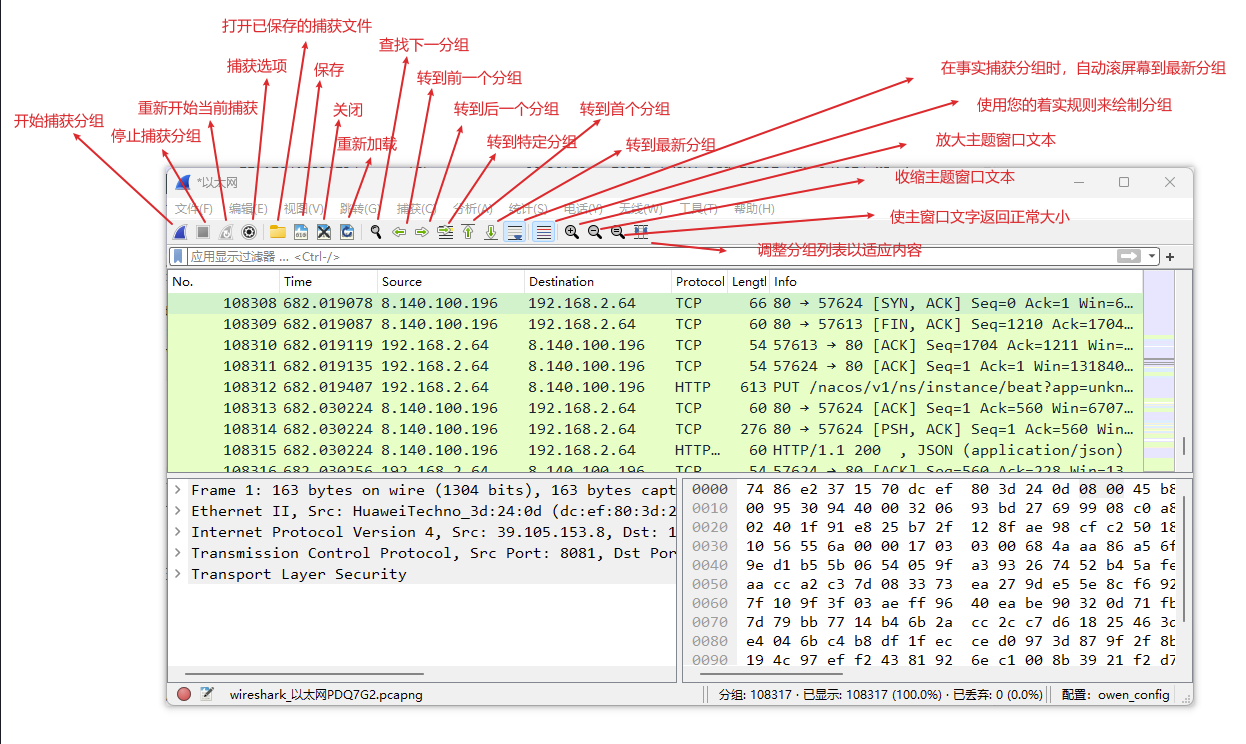Zoom in the main window text
The height and width of the screenshot is (744, 1246).
[x=571, y=232]
